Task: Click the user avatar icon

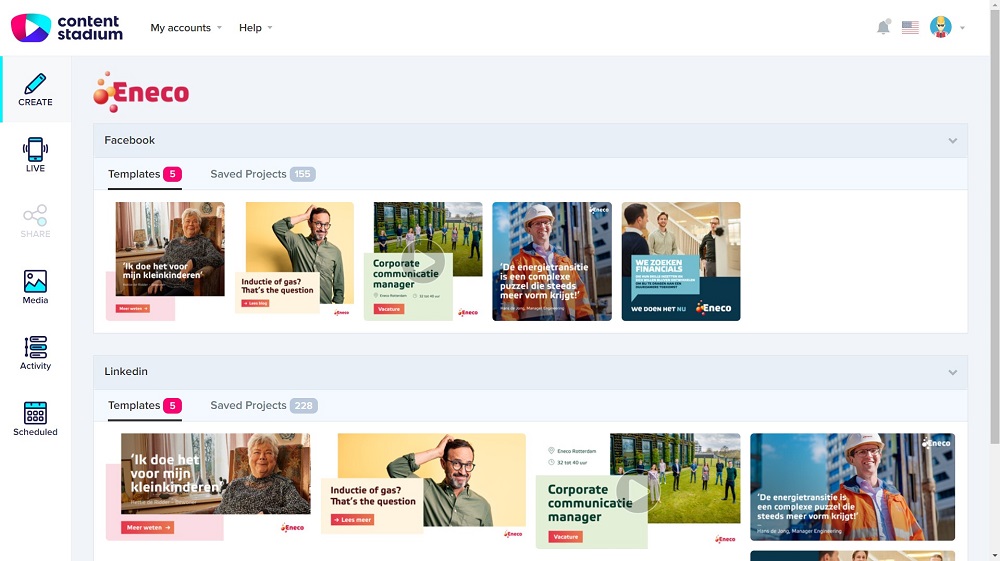Action: [x=941, y=27]
